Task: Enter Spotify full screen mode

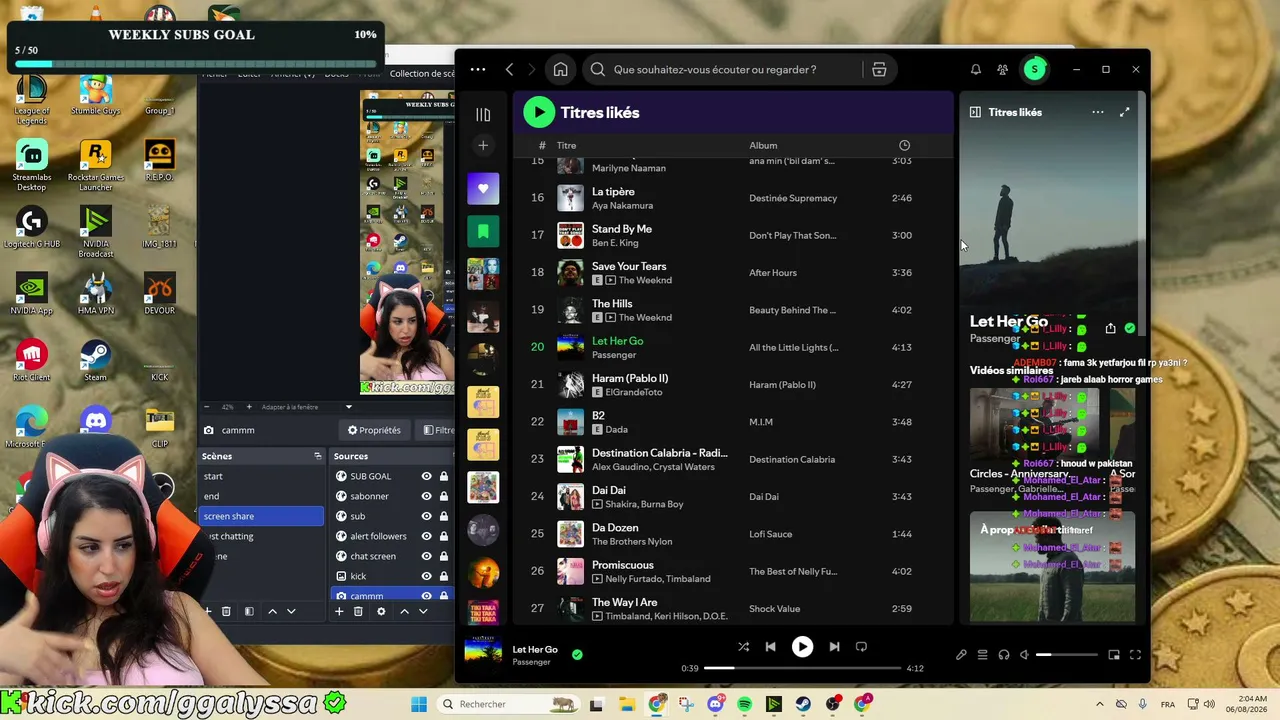Action: click(1135, 655)
